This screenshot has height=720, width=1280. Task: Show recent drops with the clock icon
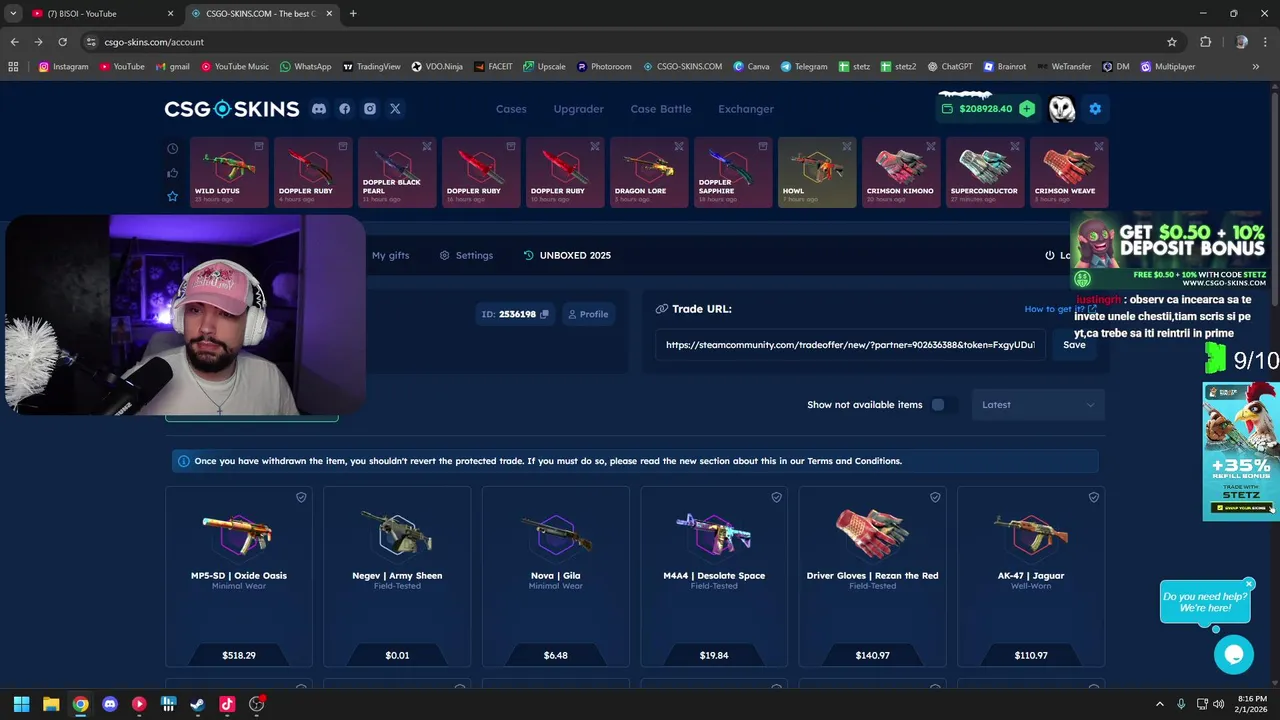(172, 149)
